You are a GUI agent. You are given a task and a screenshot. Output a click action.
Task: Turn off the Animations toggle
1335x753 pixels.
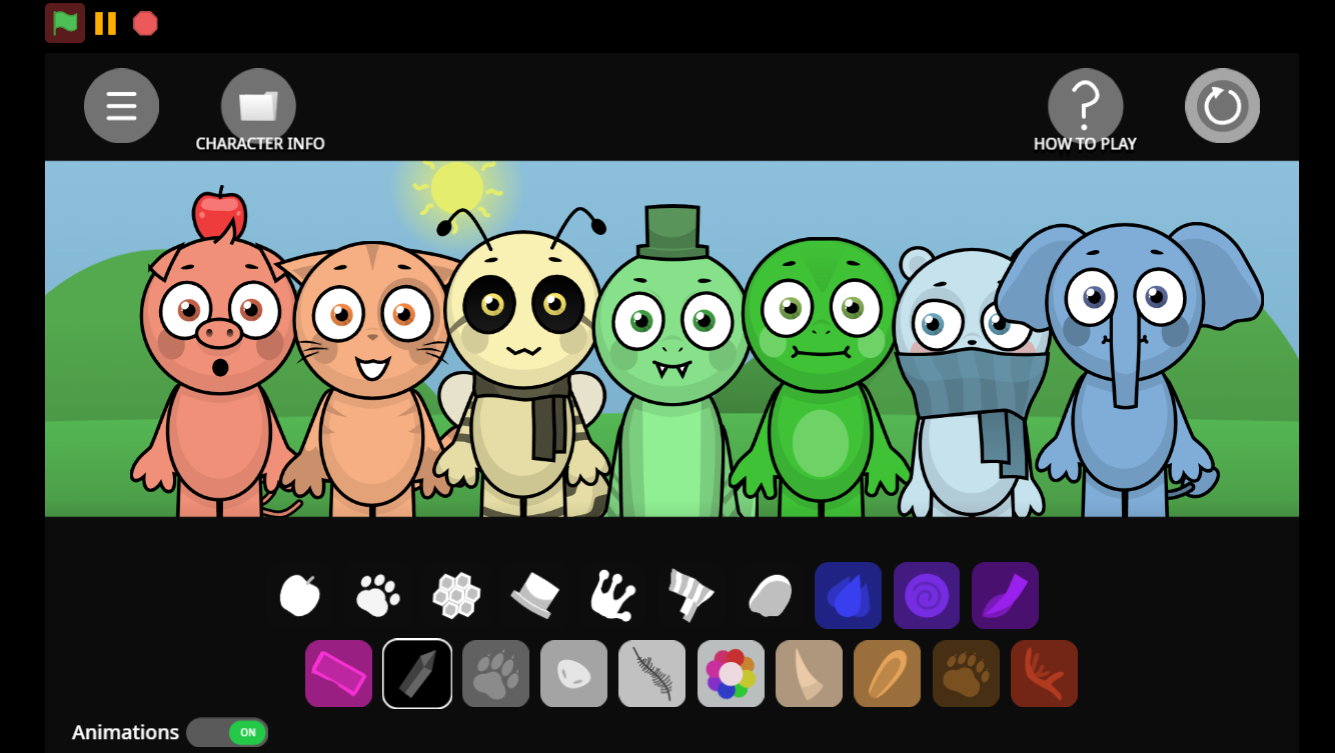[x=228, y=732]
